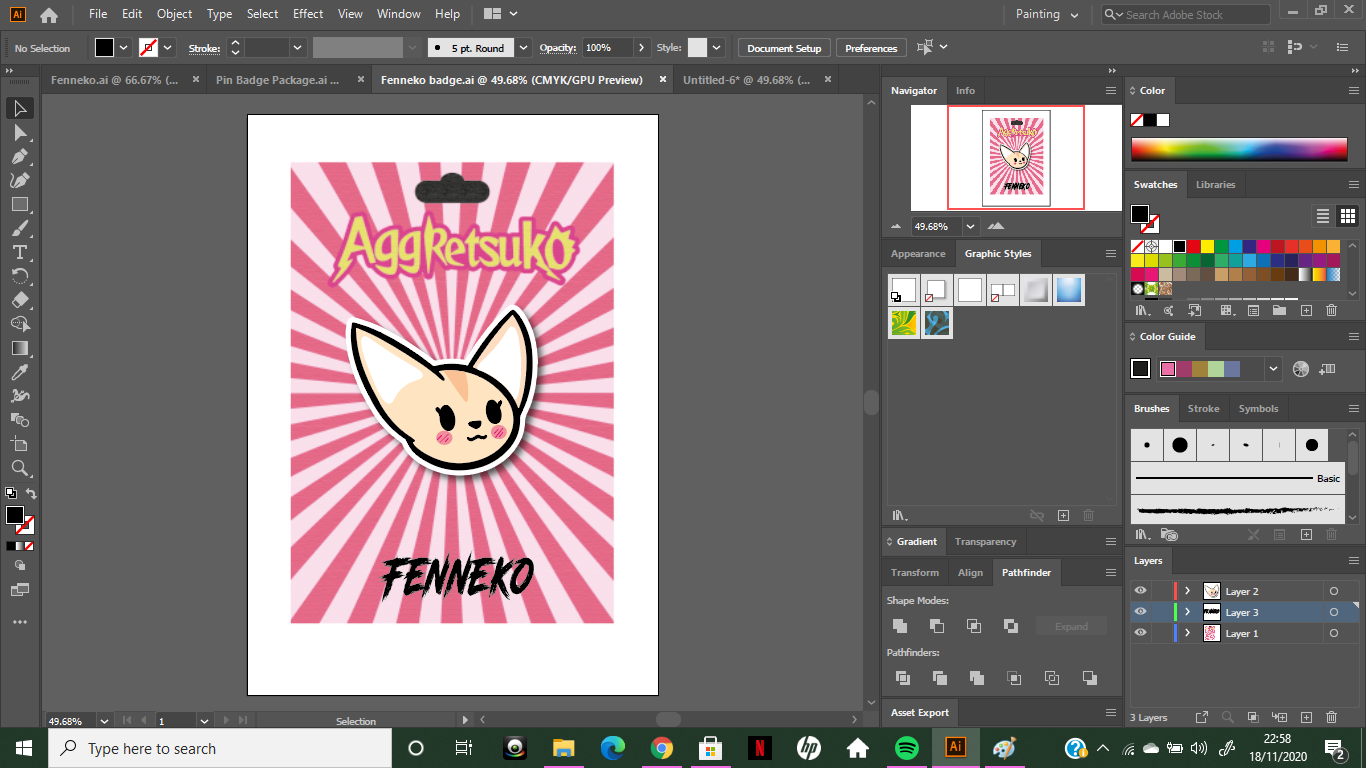Screen dimensions: 1366x768
Task: Open status bar zoom level dropdown
Action: pos(104,720)
